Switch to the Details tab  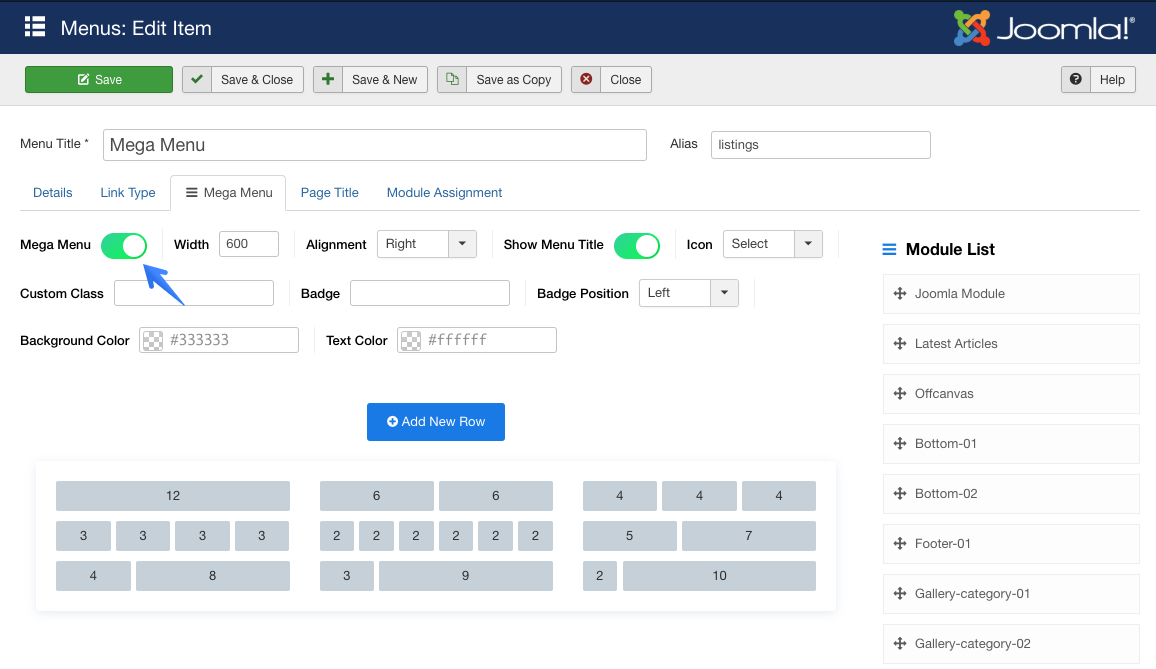pyautogui.click(x=53, y=193)
